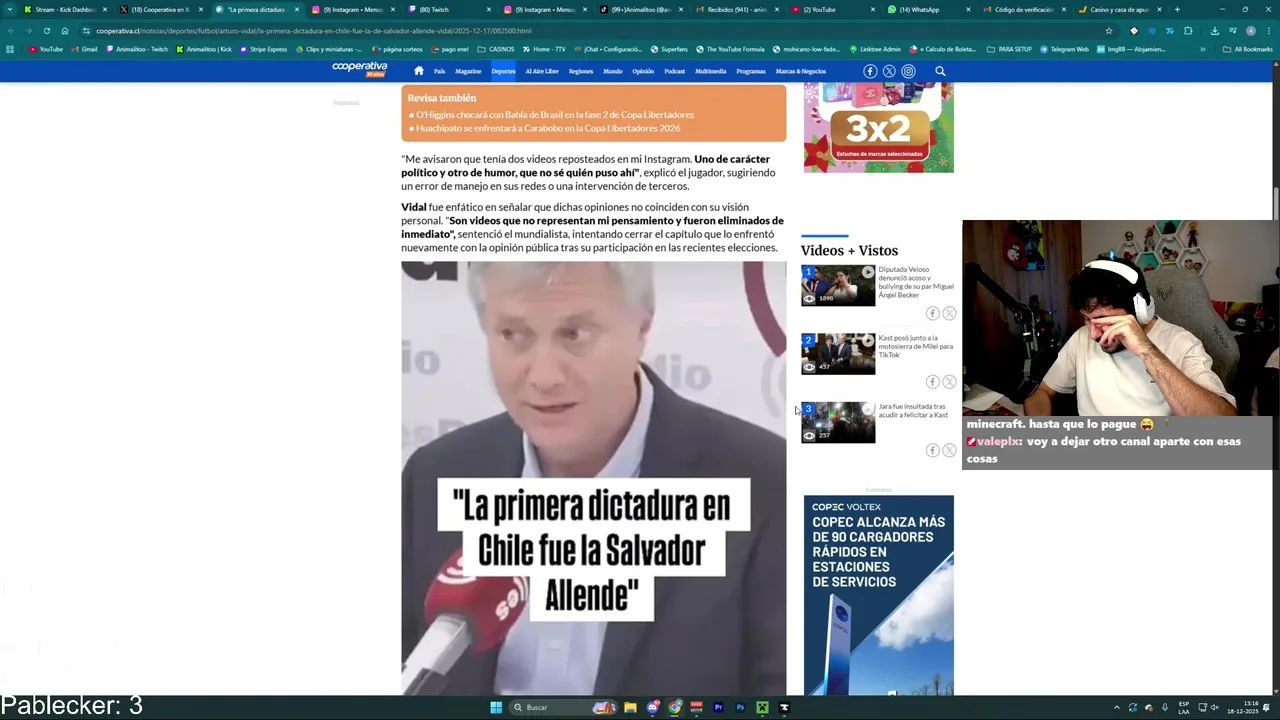Click the browser address bar URL

coord(313,31)
